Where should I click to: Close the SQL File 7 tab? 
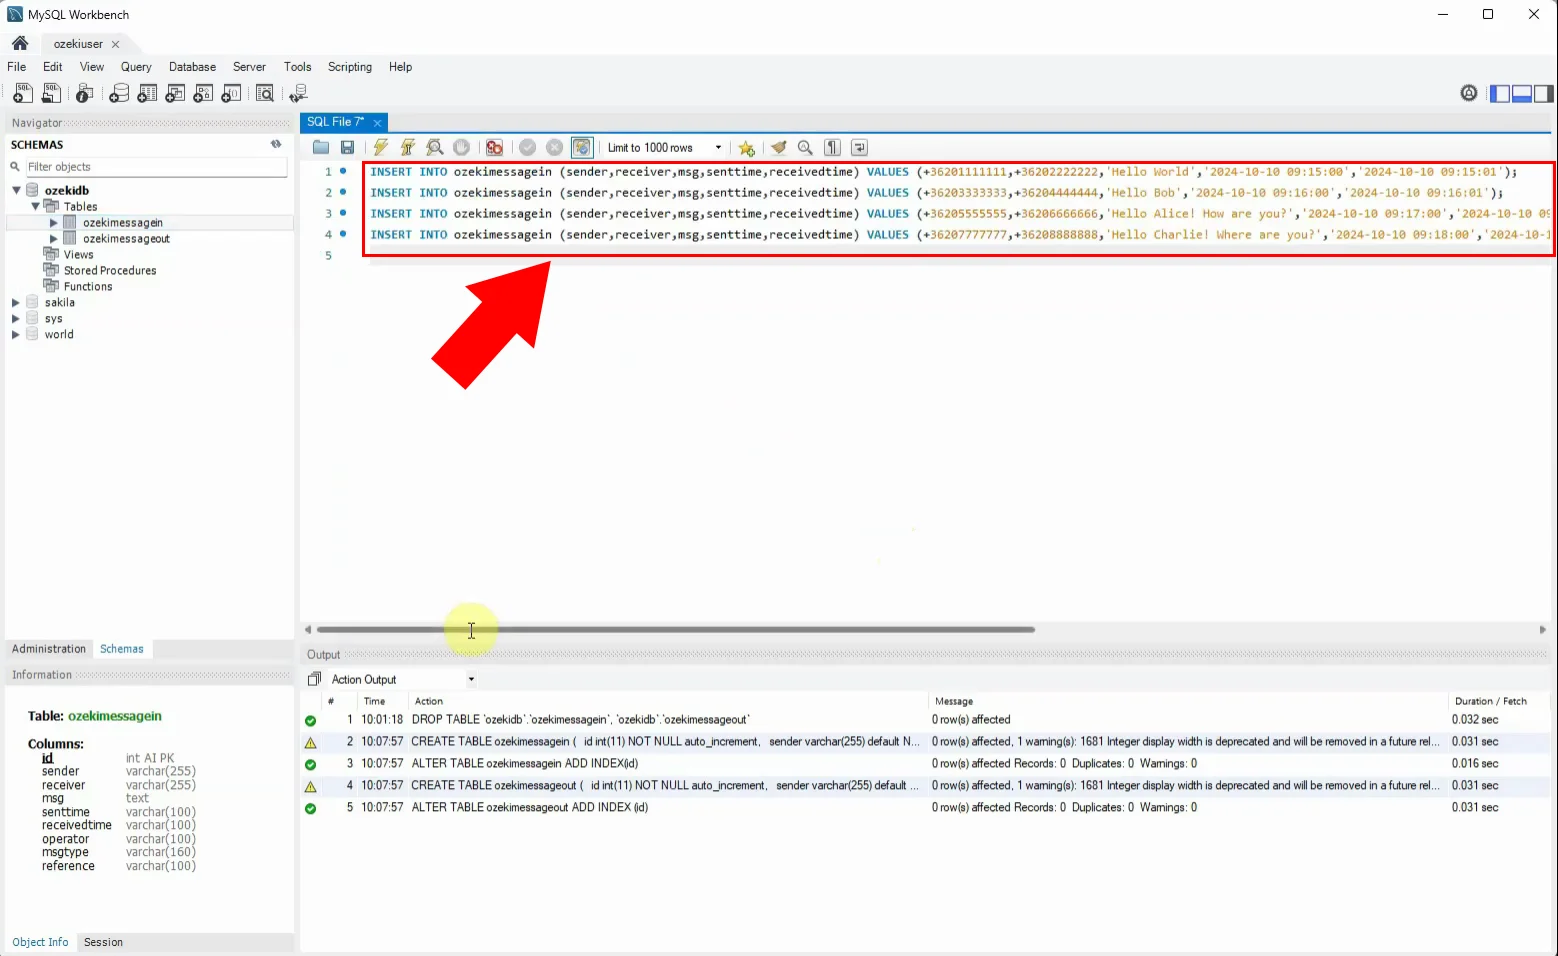point(377,122)
